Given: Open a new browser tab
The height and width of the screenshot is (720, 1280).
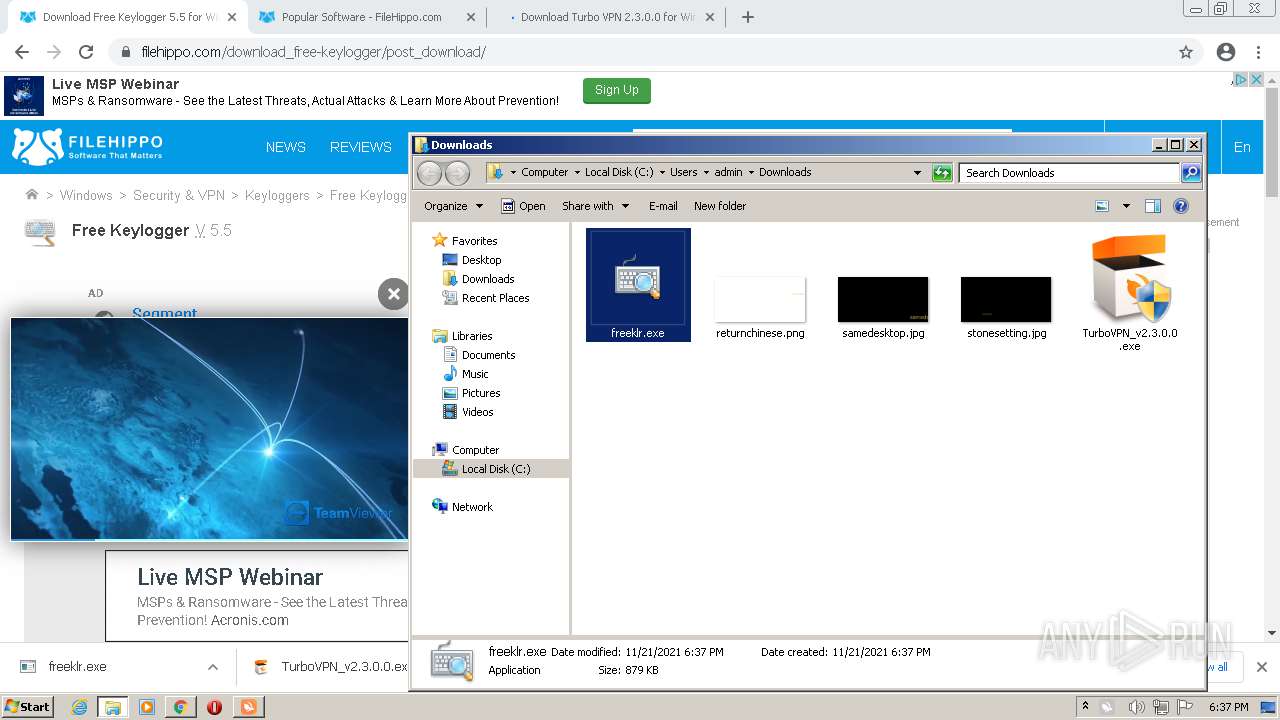Looking at the screenshot, I should [748, 17].
